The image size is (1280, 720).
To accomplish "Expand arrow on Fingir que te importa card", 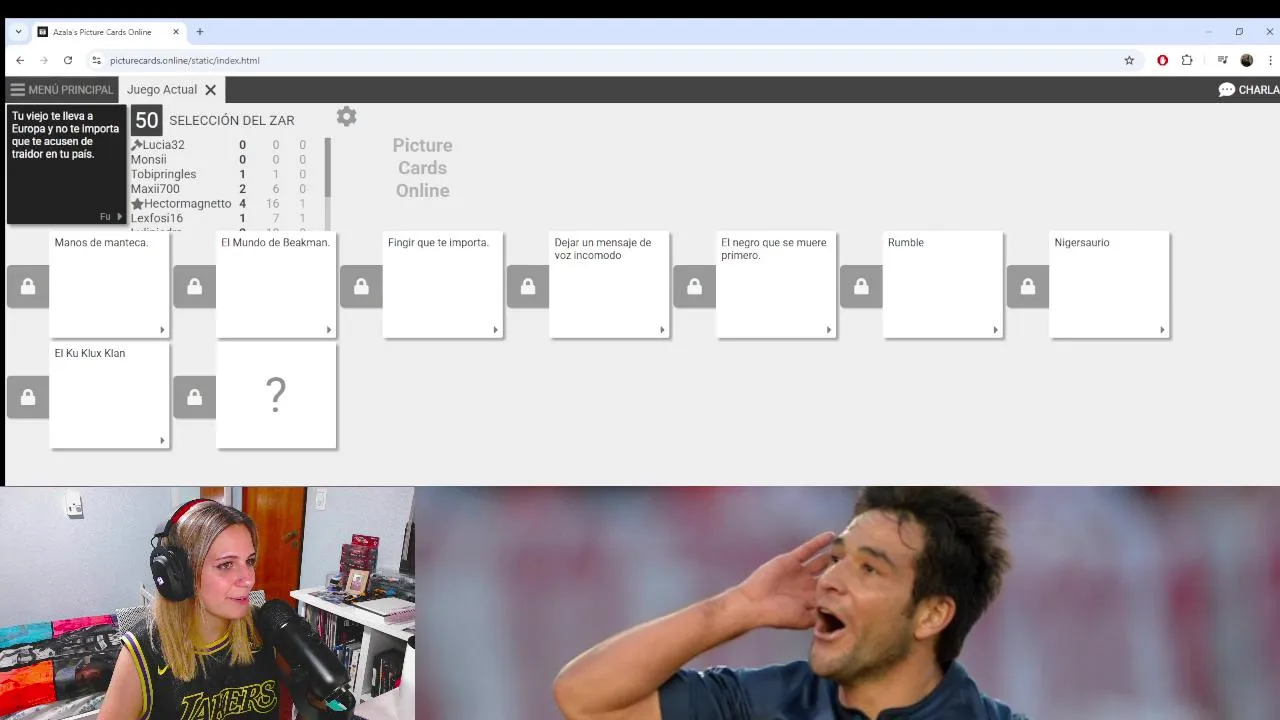I will pyautogui.click(x=495, y=330).
